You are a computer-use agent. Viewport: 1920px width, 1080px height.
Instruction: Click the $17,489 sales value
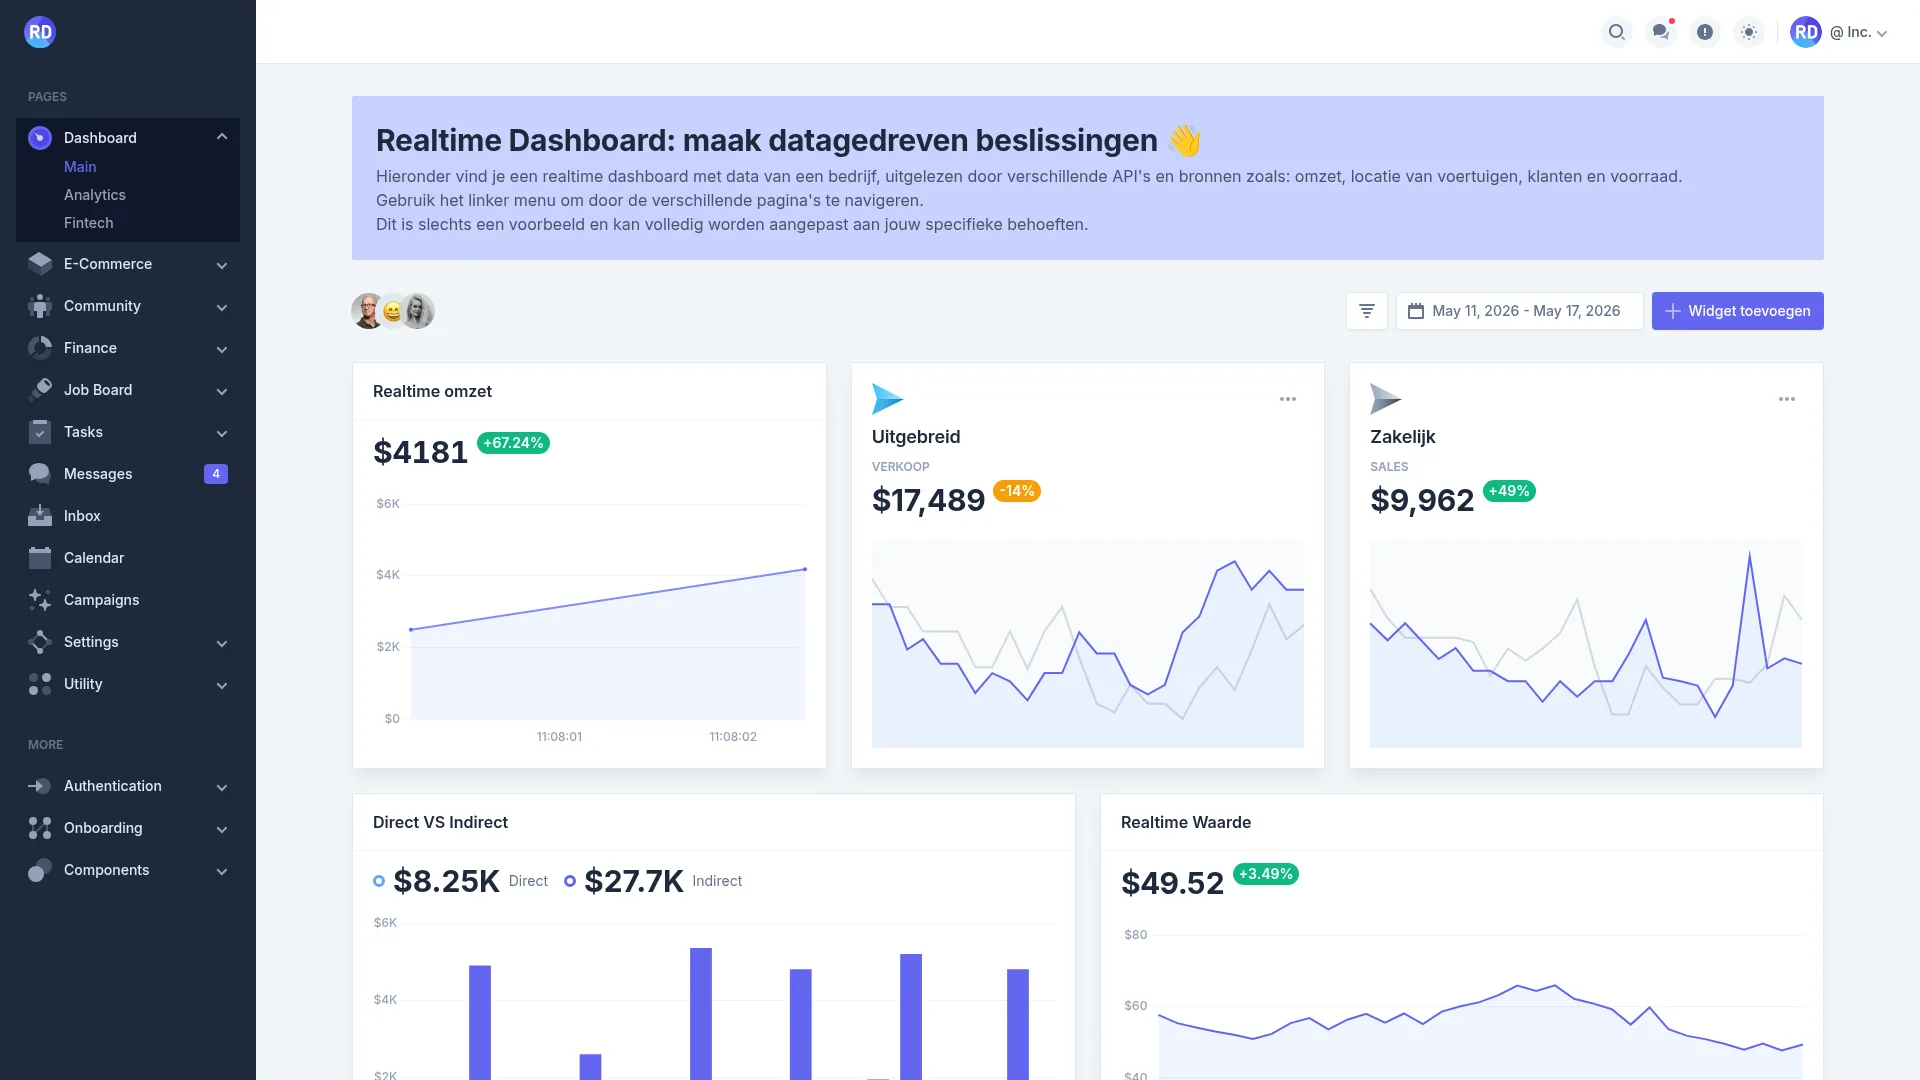[x=928, y=500]
